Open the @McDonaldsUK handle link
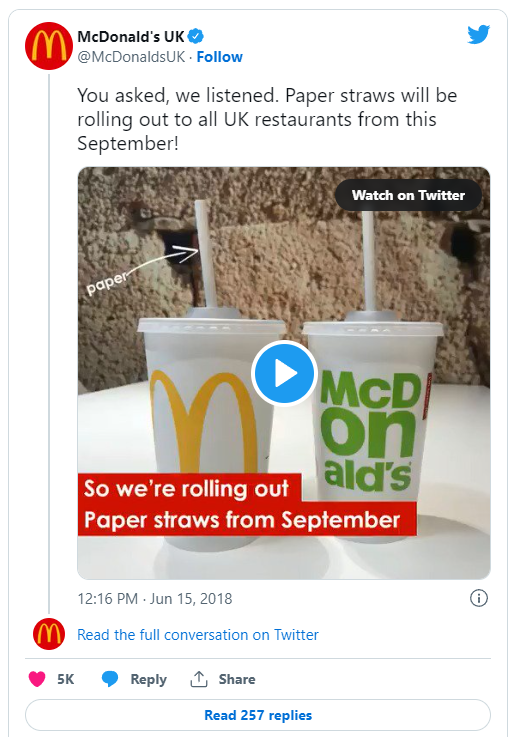The image size is (529, 737). (x=131, y=57)
